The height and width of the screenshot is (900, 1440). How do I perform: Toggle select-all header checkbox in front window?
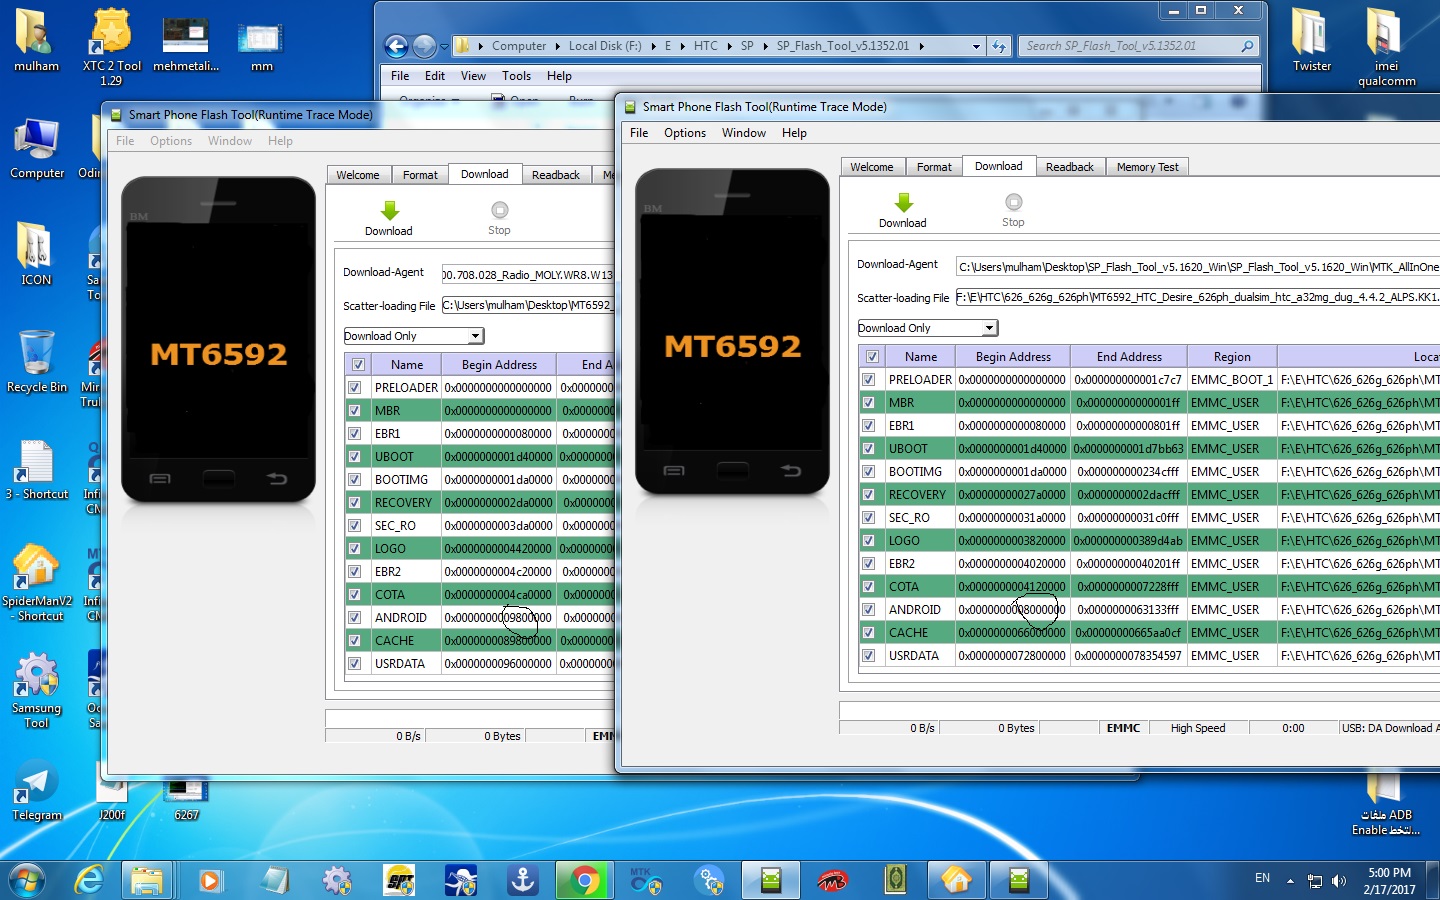click(872, 357)
